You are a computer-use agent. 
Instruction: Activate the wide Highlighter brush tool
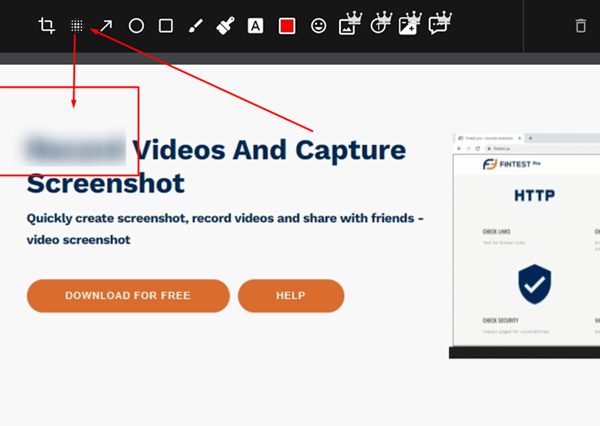226,26
